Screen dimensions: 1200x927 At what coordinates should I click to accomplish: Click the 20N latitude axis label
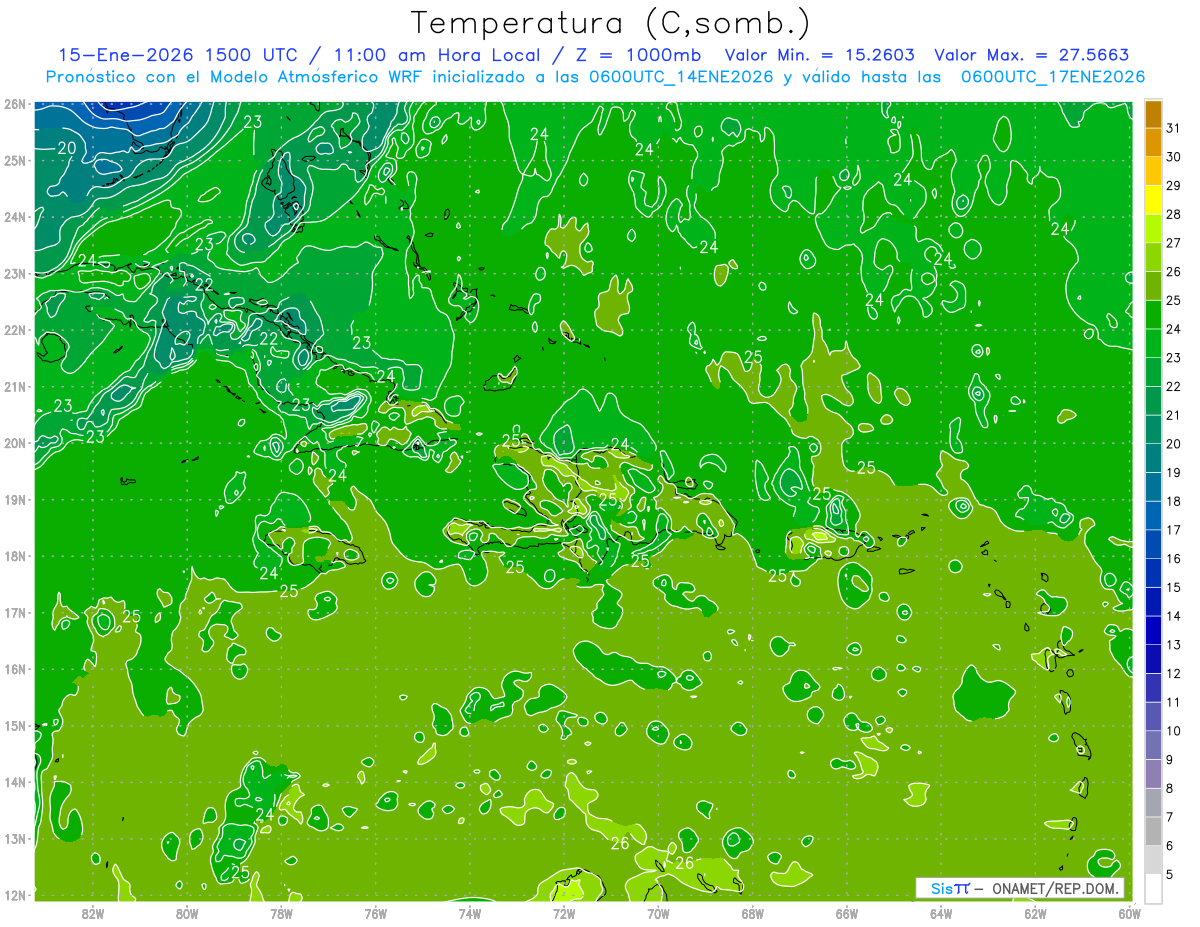(14, 443)
